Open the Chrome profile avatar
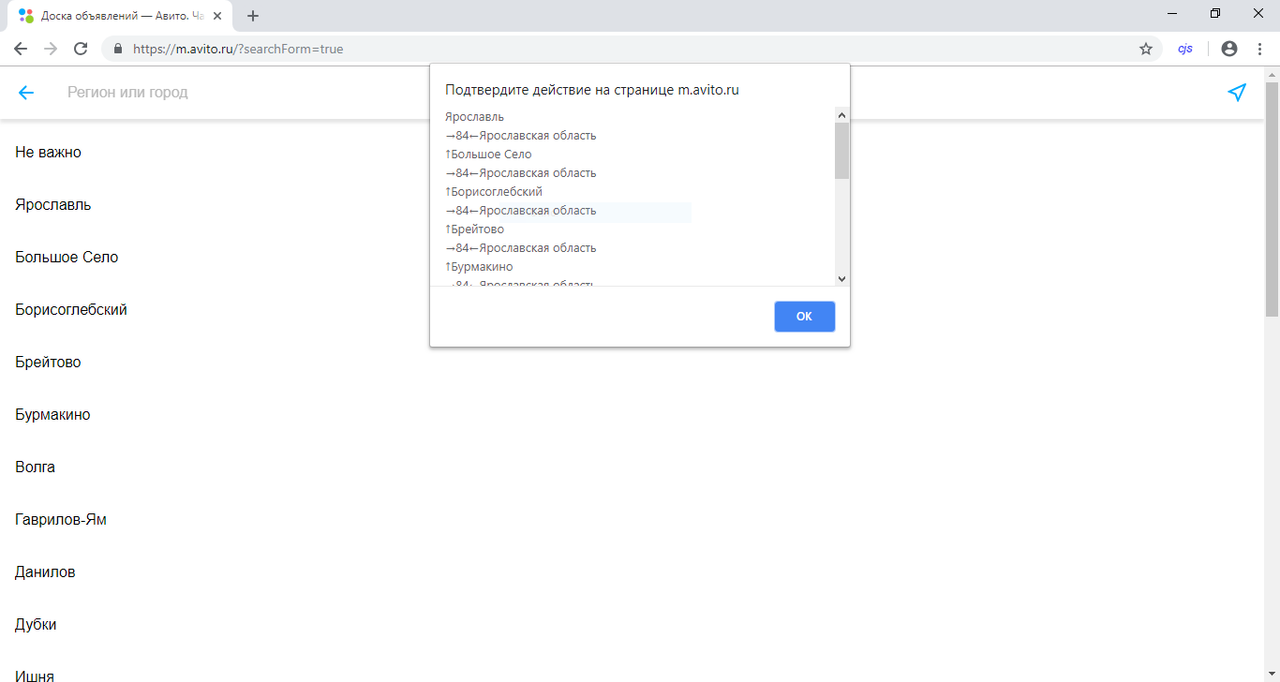This screenshot has height=682, width=1280. click(1229, 48)
